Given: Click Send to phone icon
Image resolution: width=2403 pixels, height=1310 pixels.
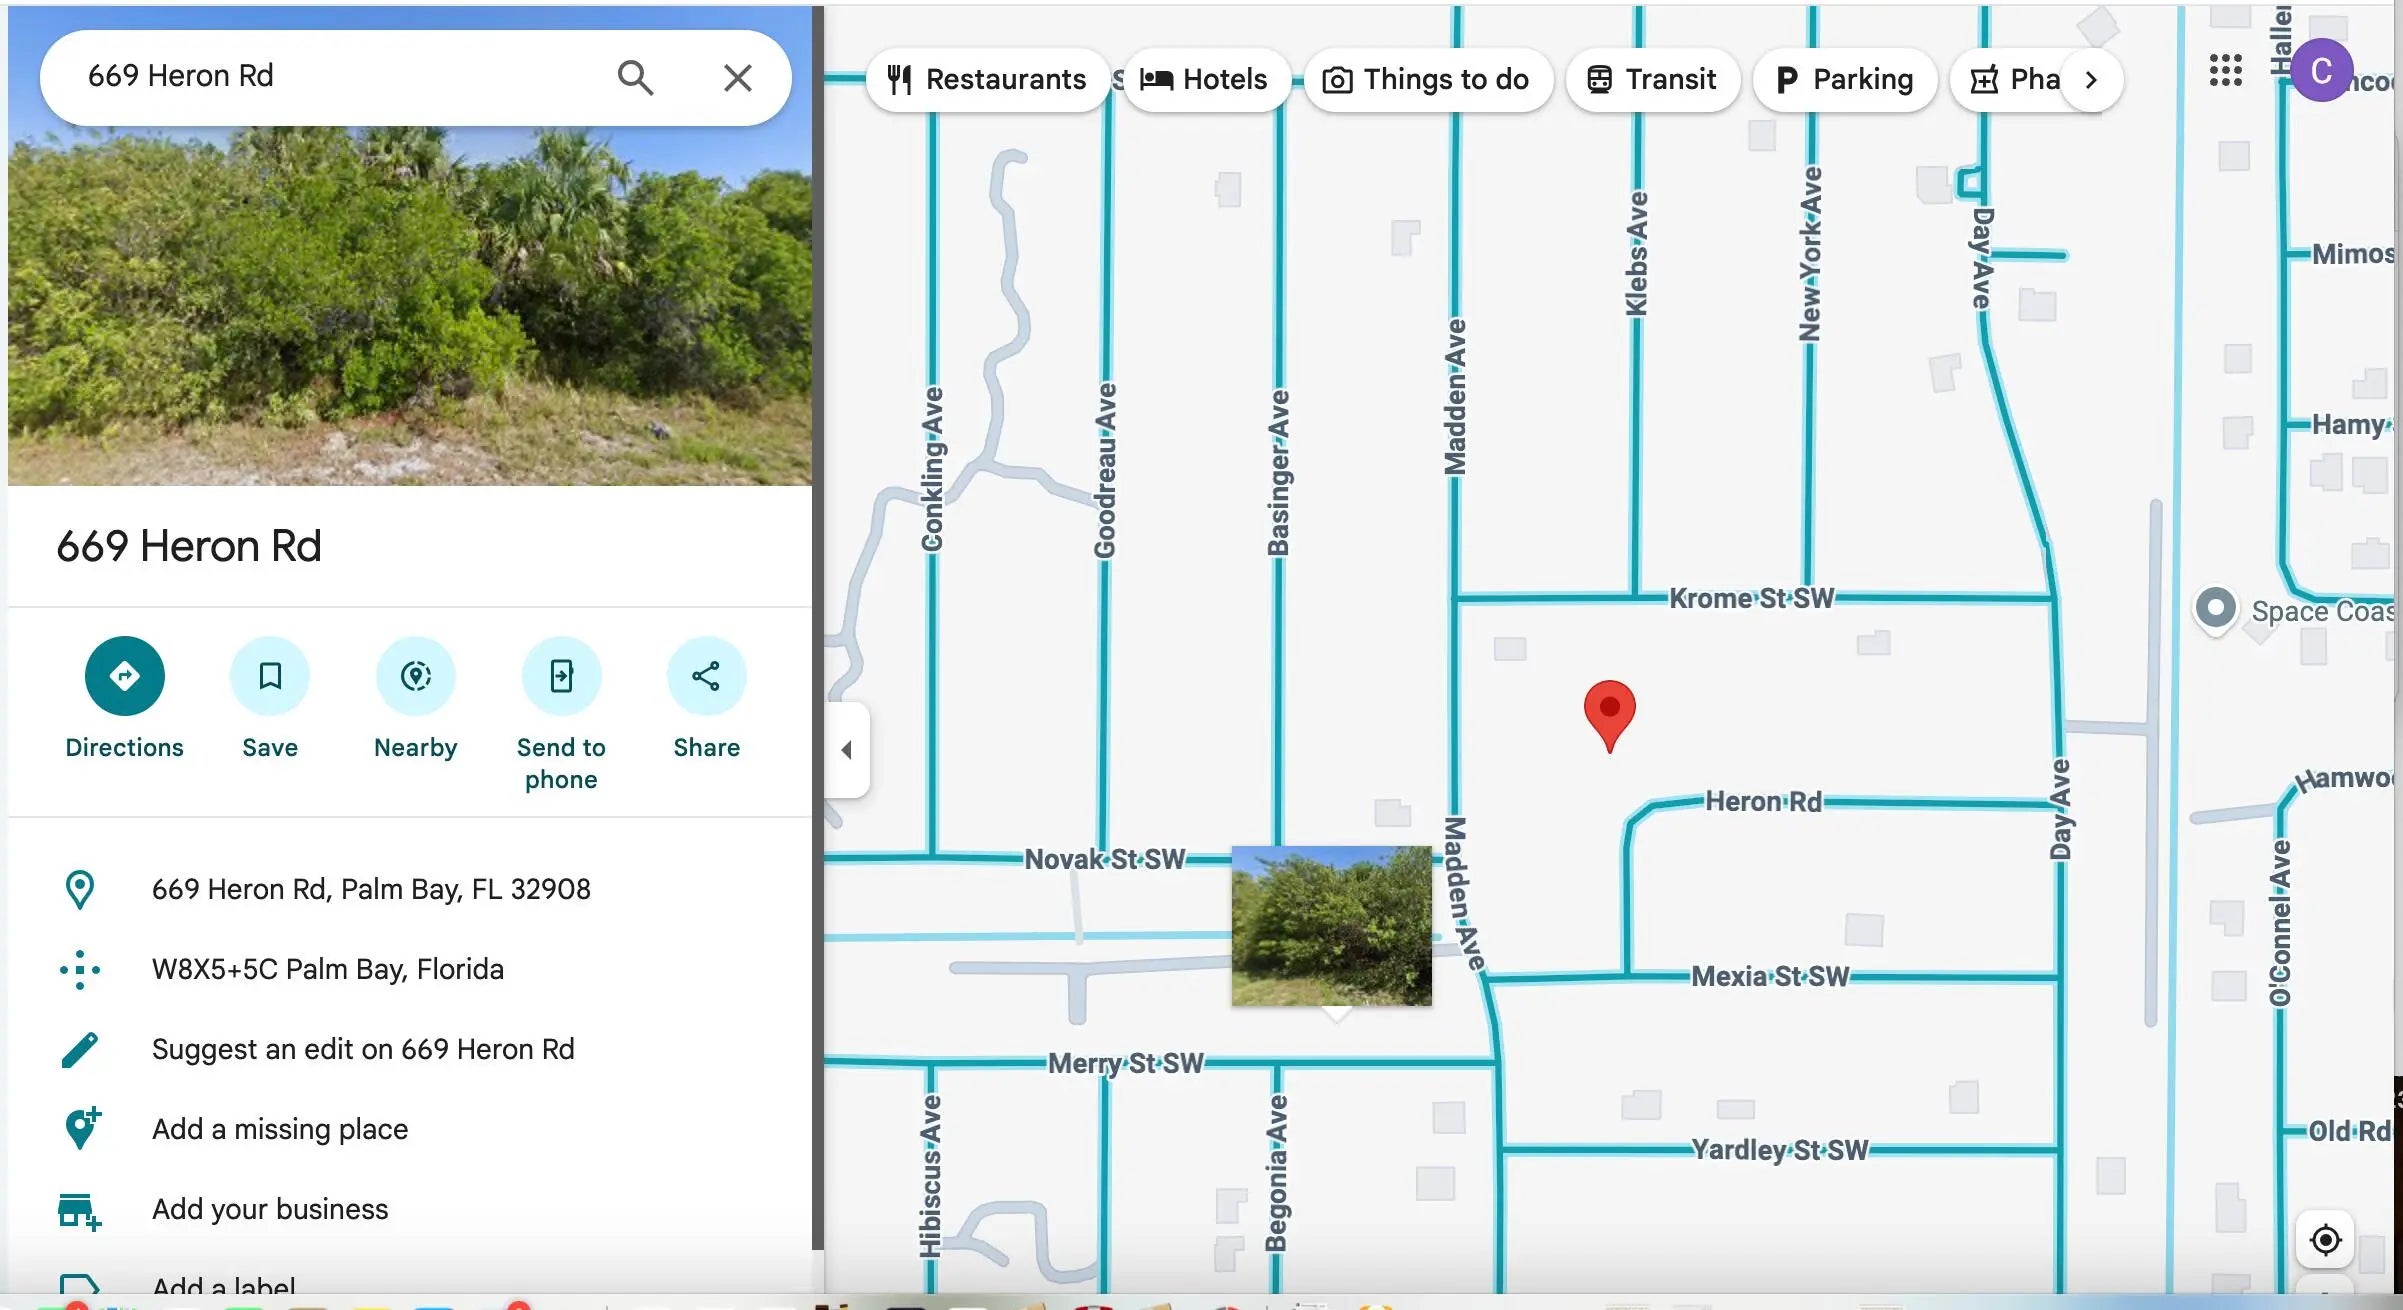Looking at the screenshot, I should click(x=561, y=676).
